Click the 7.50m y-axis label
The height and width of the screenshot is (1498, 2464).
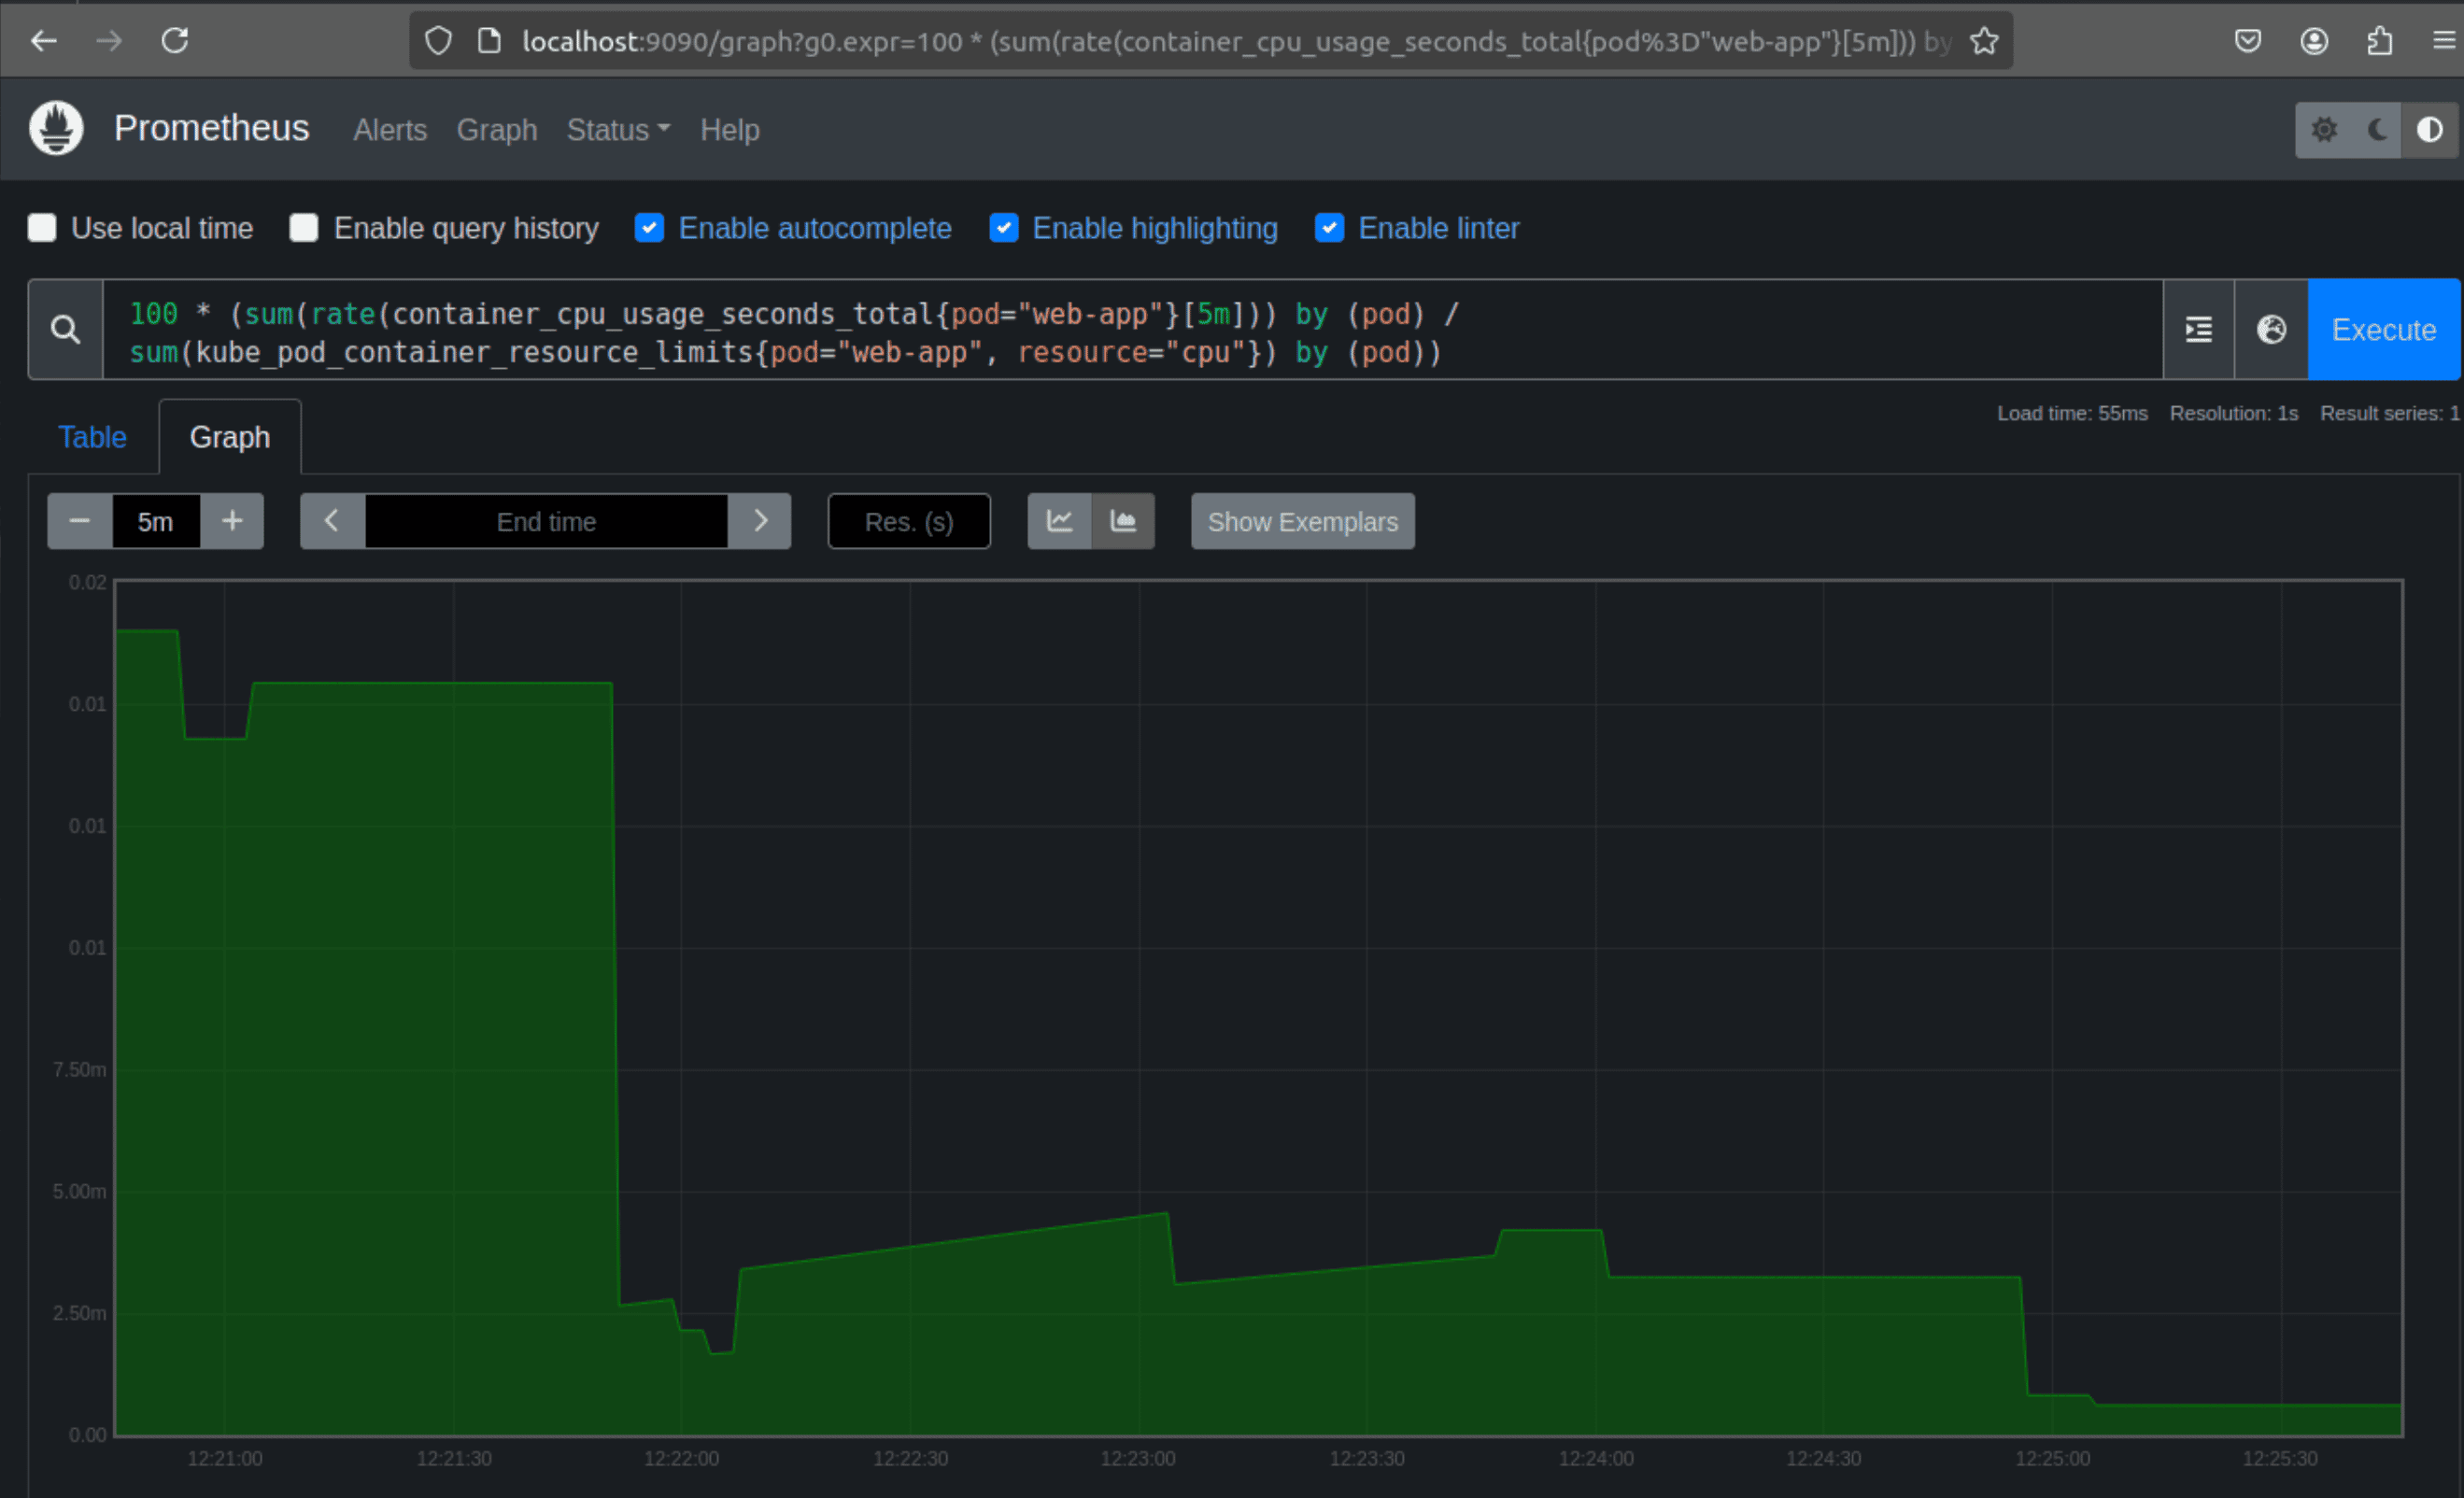(x=79, y=1069)
